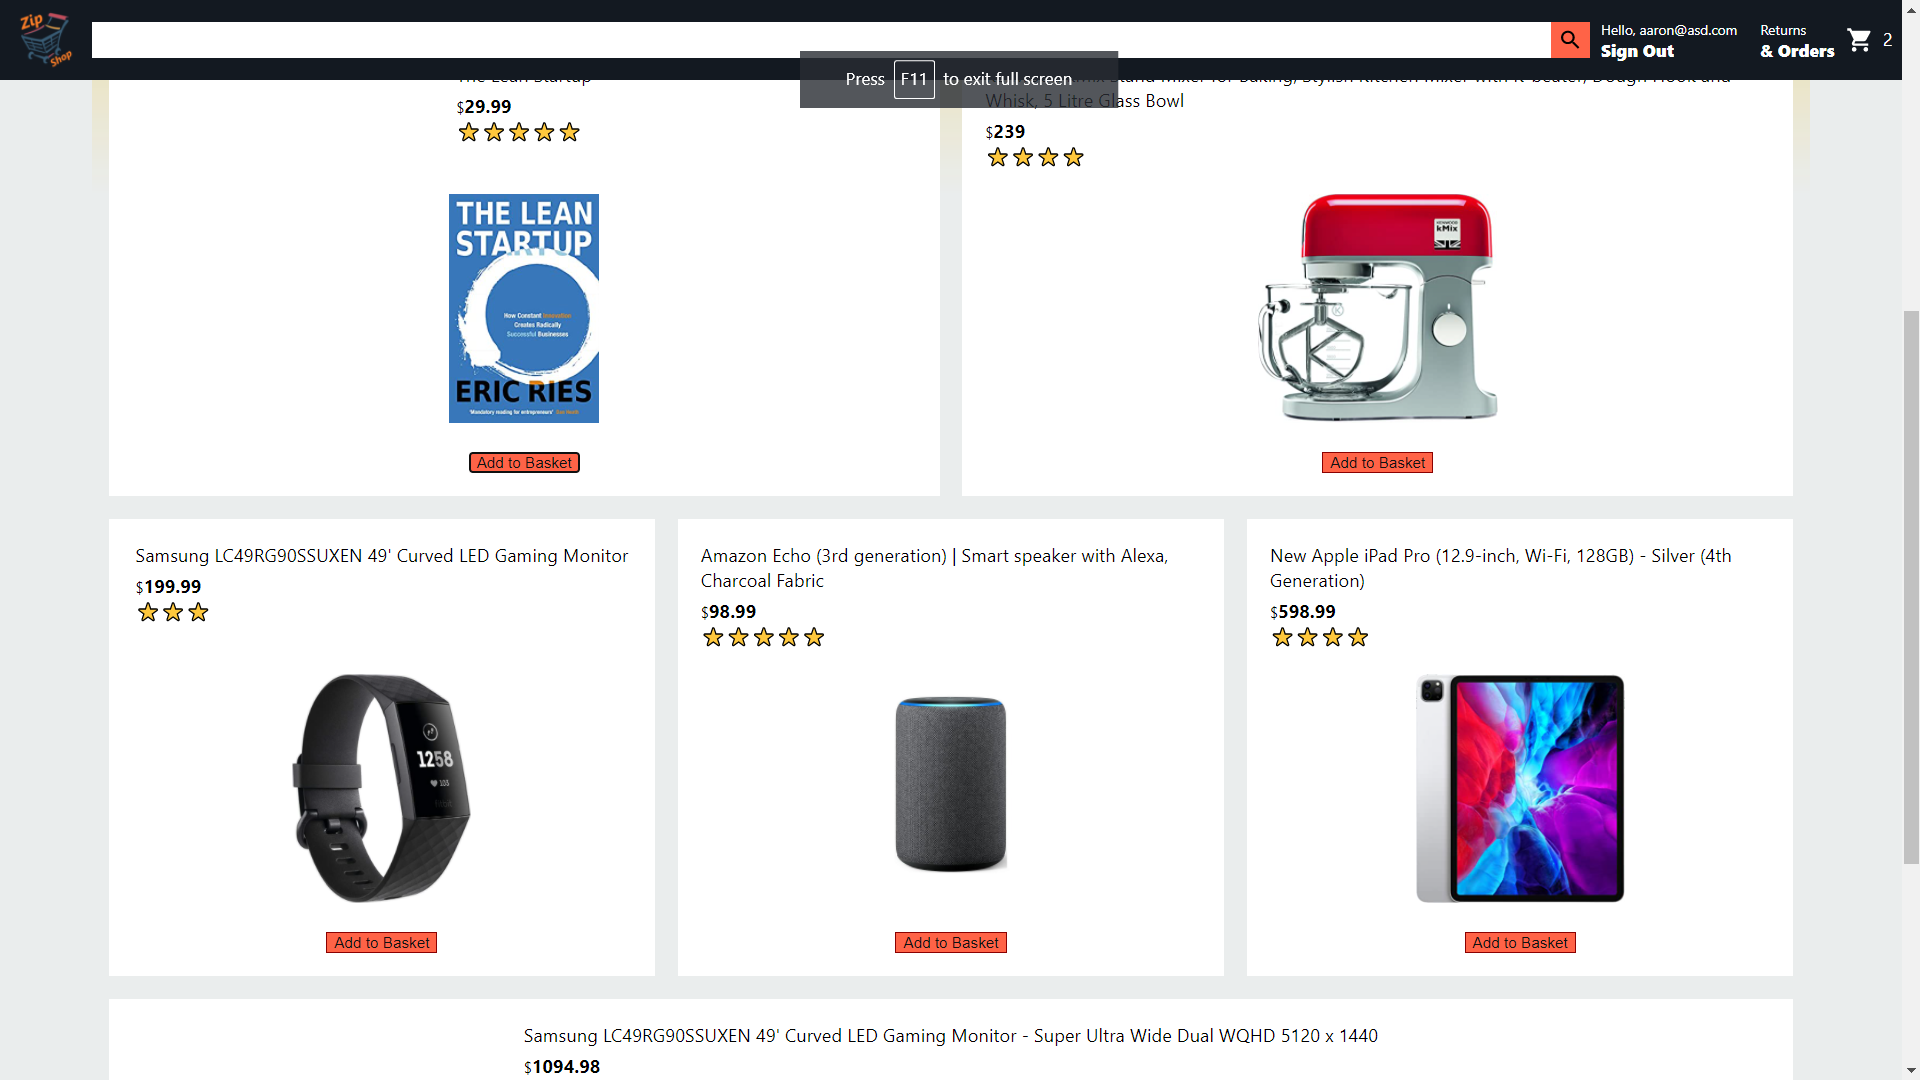This screenshot has width=1920, height=1080.
Task: Add the $199.99 Samsung monitor item to basket
Action: click(381, 943)
